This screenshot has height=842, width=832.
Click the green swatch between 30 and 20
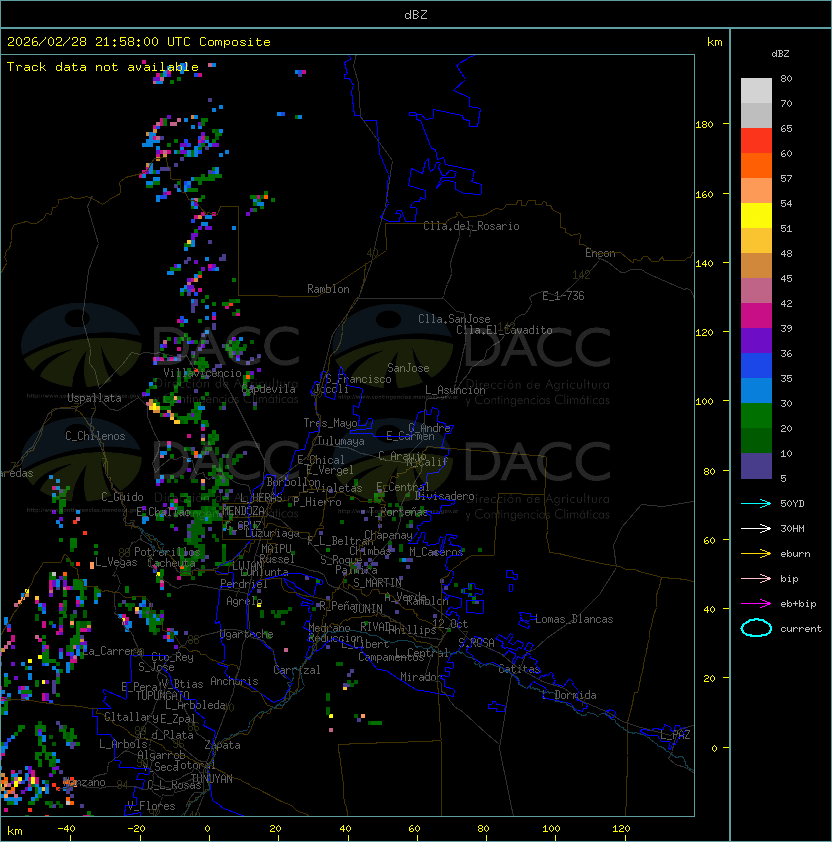[x=756, y=415]
